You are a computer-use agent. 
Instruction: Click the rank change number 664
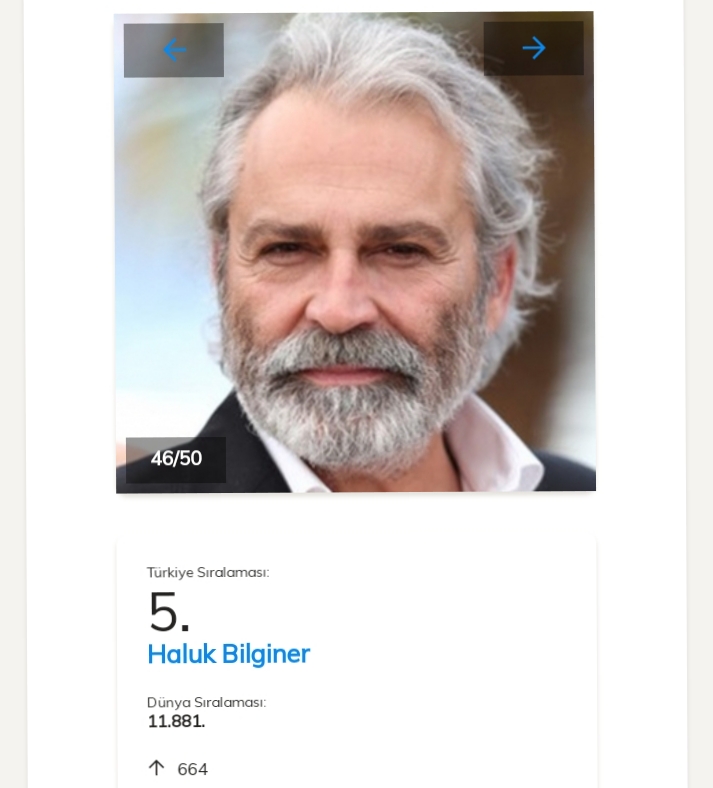coord(193,769)
